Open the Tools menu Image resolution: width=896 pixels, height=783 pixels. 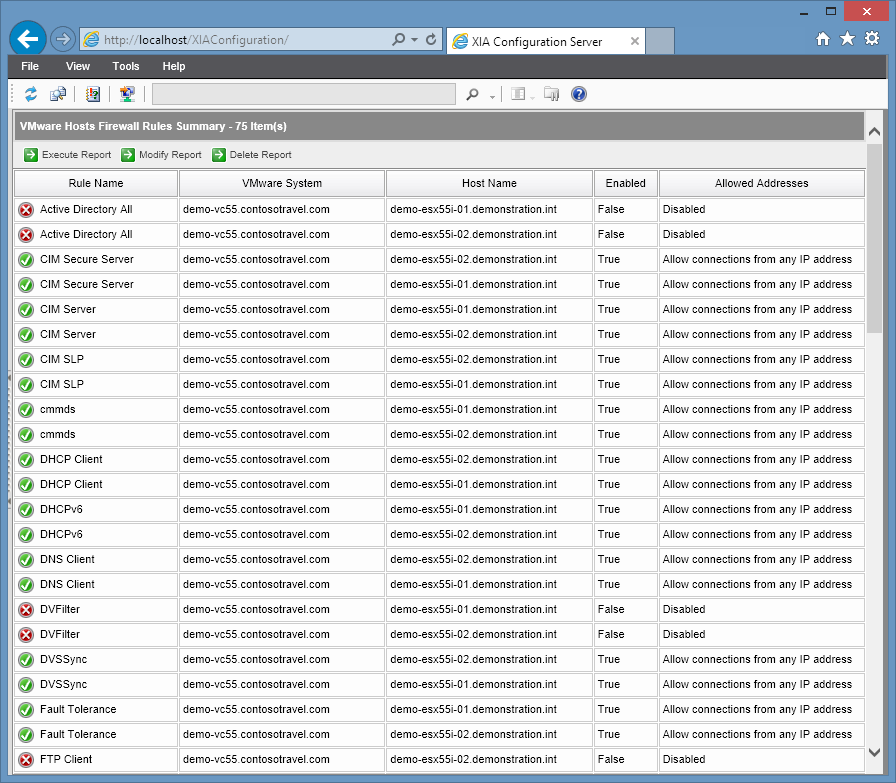(x=125, y=66)
